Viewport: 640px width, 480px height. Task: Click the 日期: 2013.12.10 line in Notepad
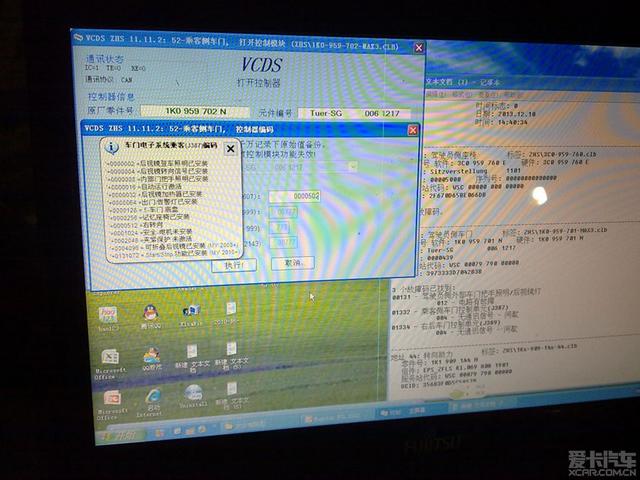(505, 114)
